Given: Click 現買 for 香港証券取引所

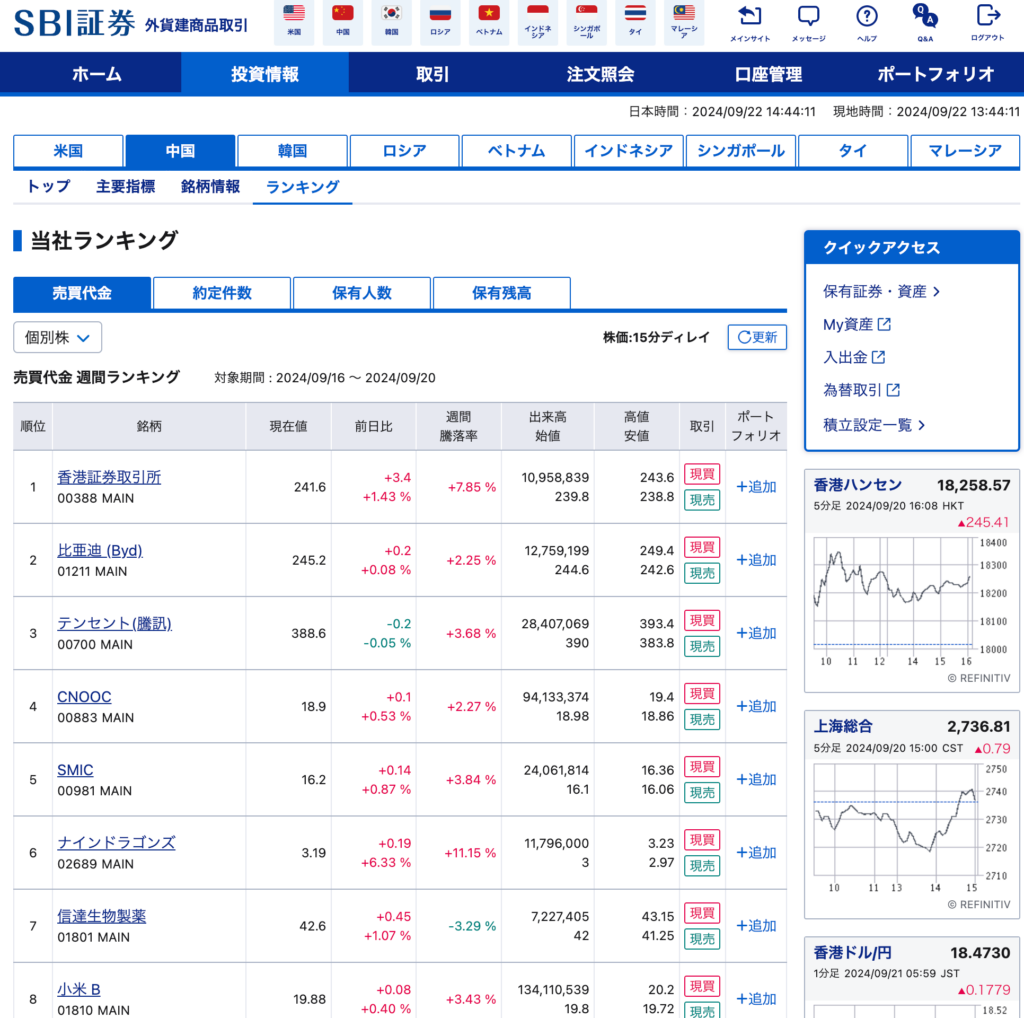Looking at the screenshot, I should tap(702, 474).
